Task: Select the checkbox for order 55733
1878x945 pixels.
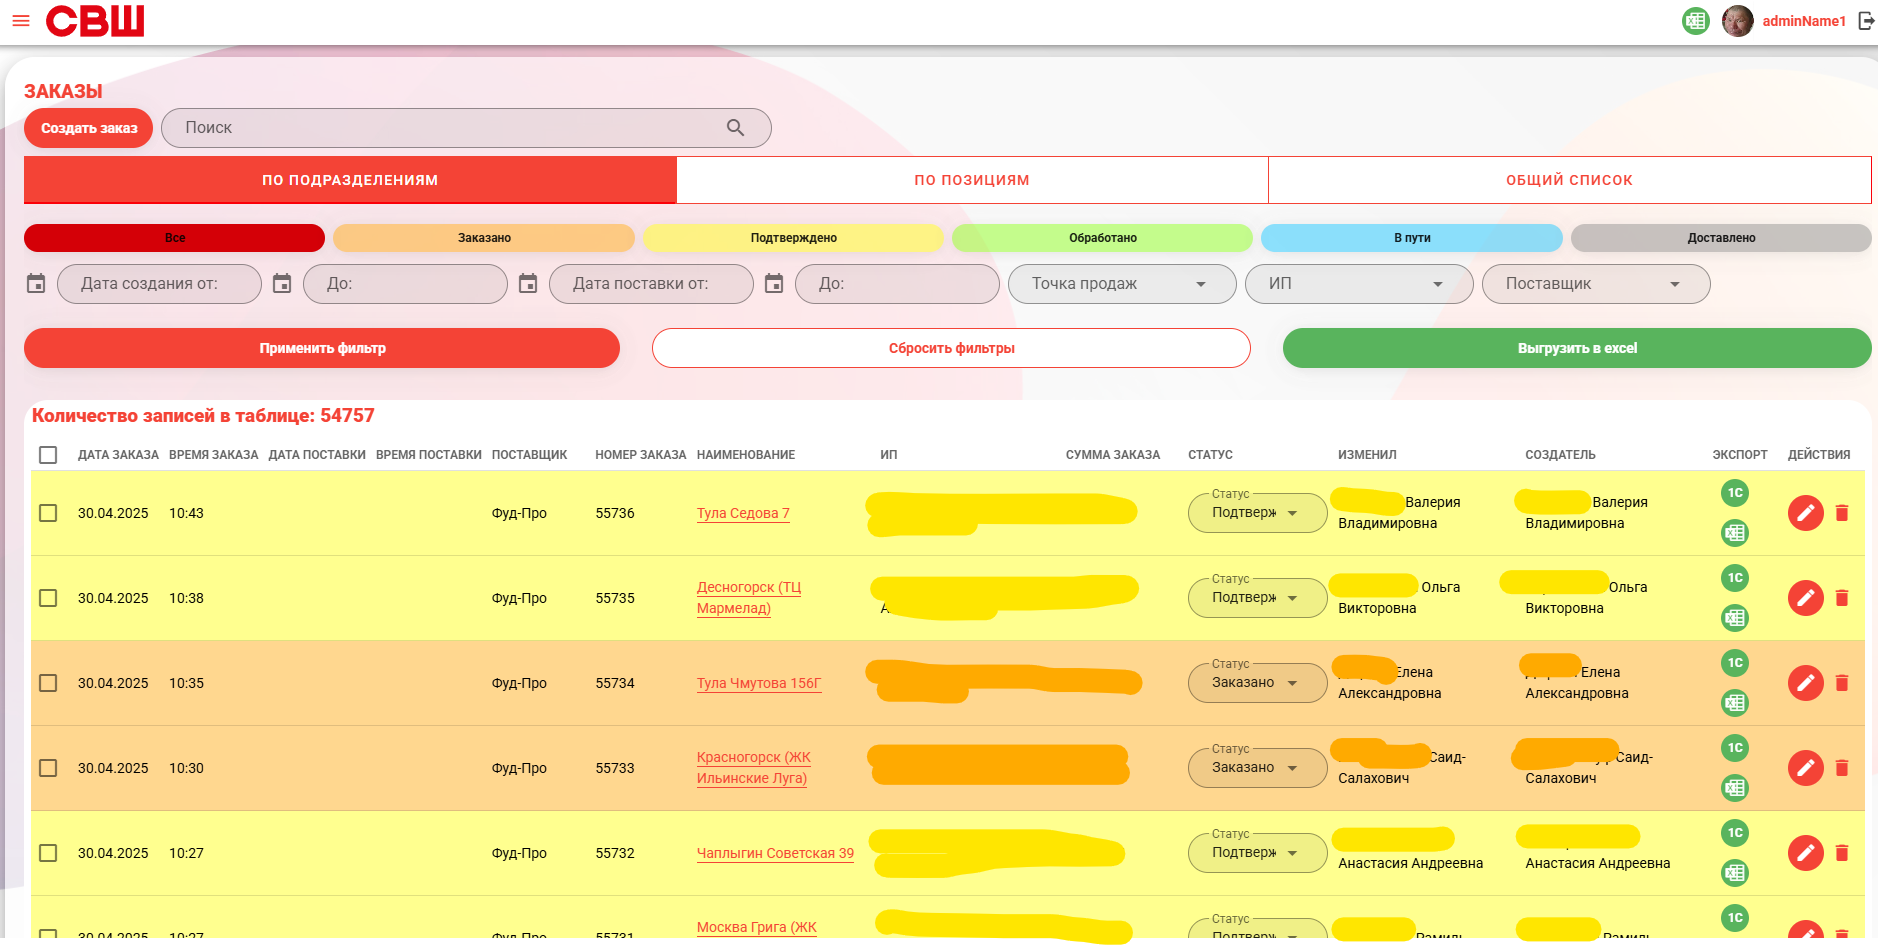Action: point(48,768)
